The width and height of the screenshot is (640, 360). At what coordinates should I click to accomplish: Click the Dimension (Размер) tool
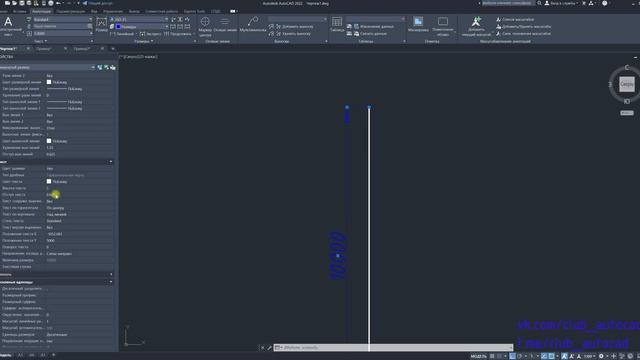click(101, 25)
